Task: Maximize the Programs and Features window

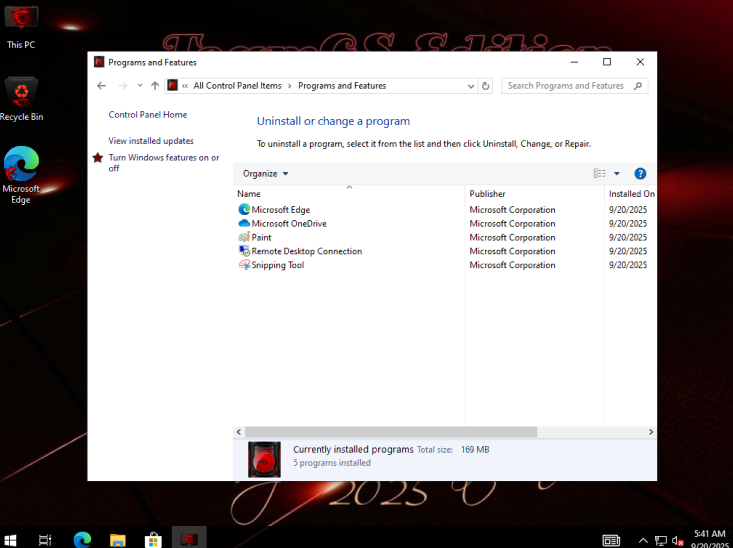Action: [607, 62]
